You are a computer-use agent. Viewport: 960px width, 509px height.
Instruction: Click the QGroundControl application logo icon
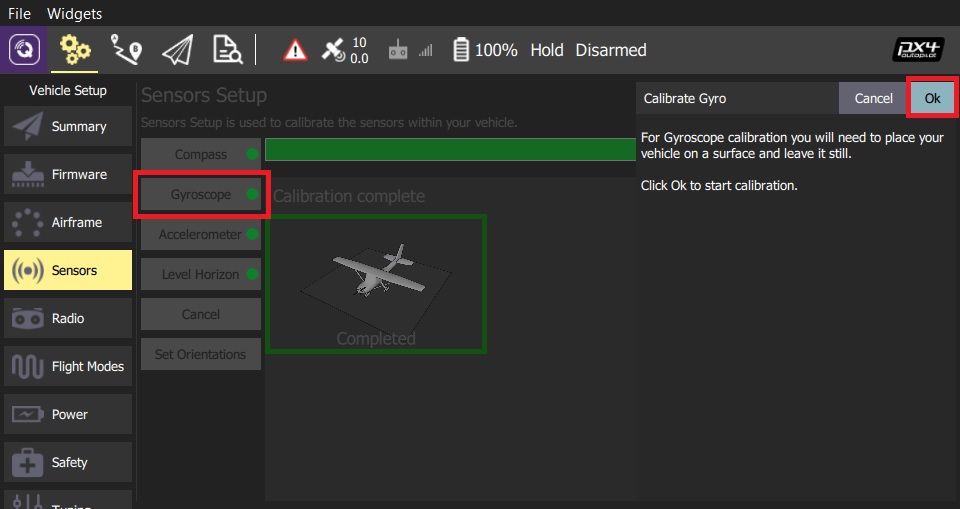click(24, 49)
